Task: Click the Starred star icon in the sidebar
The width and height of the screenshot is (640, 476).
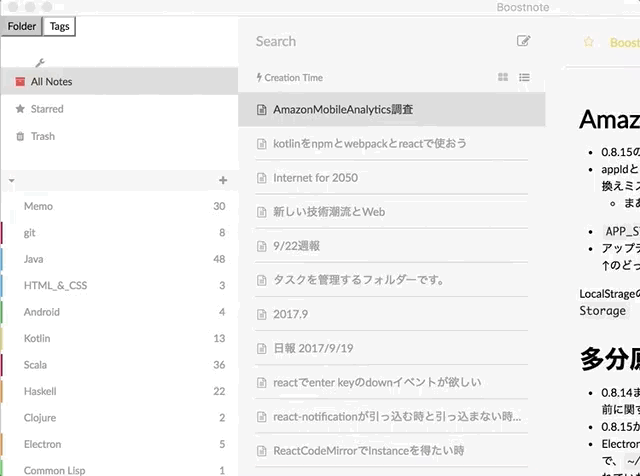Action: 20,109
